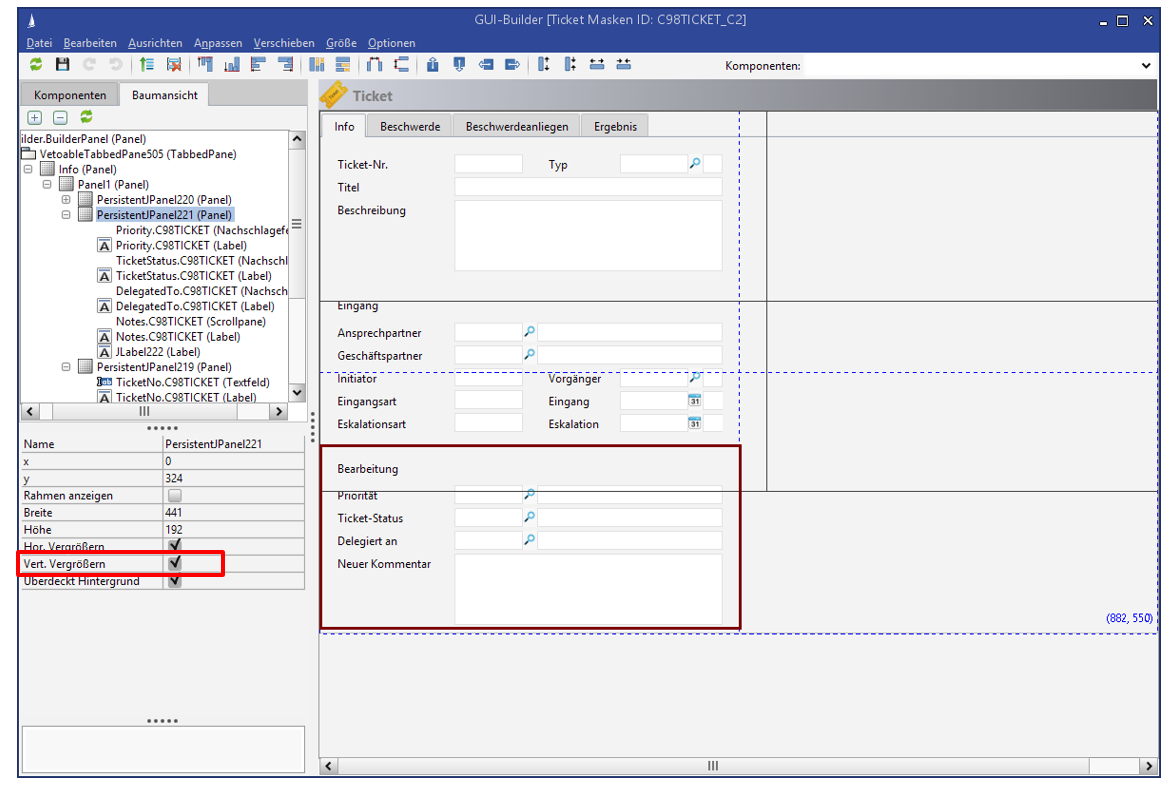Uncheck the Vert. Vergrößern checkbox

click(x=175, y=564)
